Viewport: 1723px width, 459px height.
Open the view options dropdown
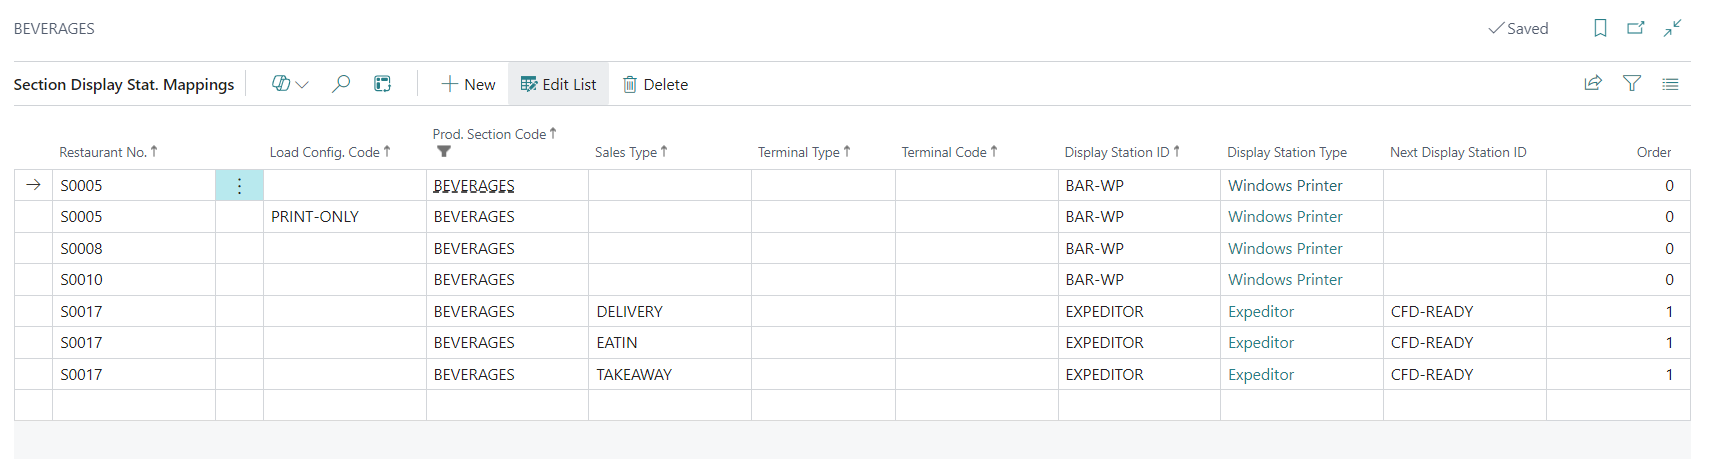(290, 84)
